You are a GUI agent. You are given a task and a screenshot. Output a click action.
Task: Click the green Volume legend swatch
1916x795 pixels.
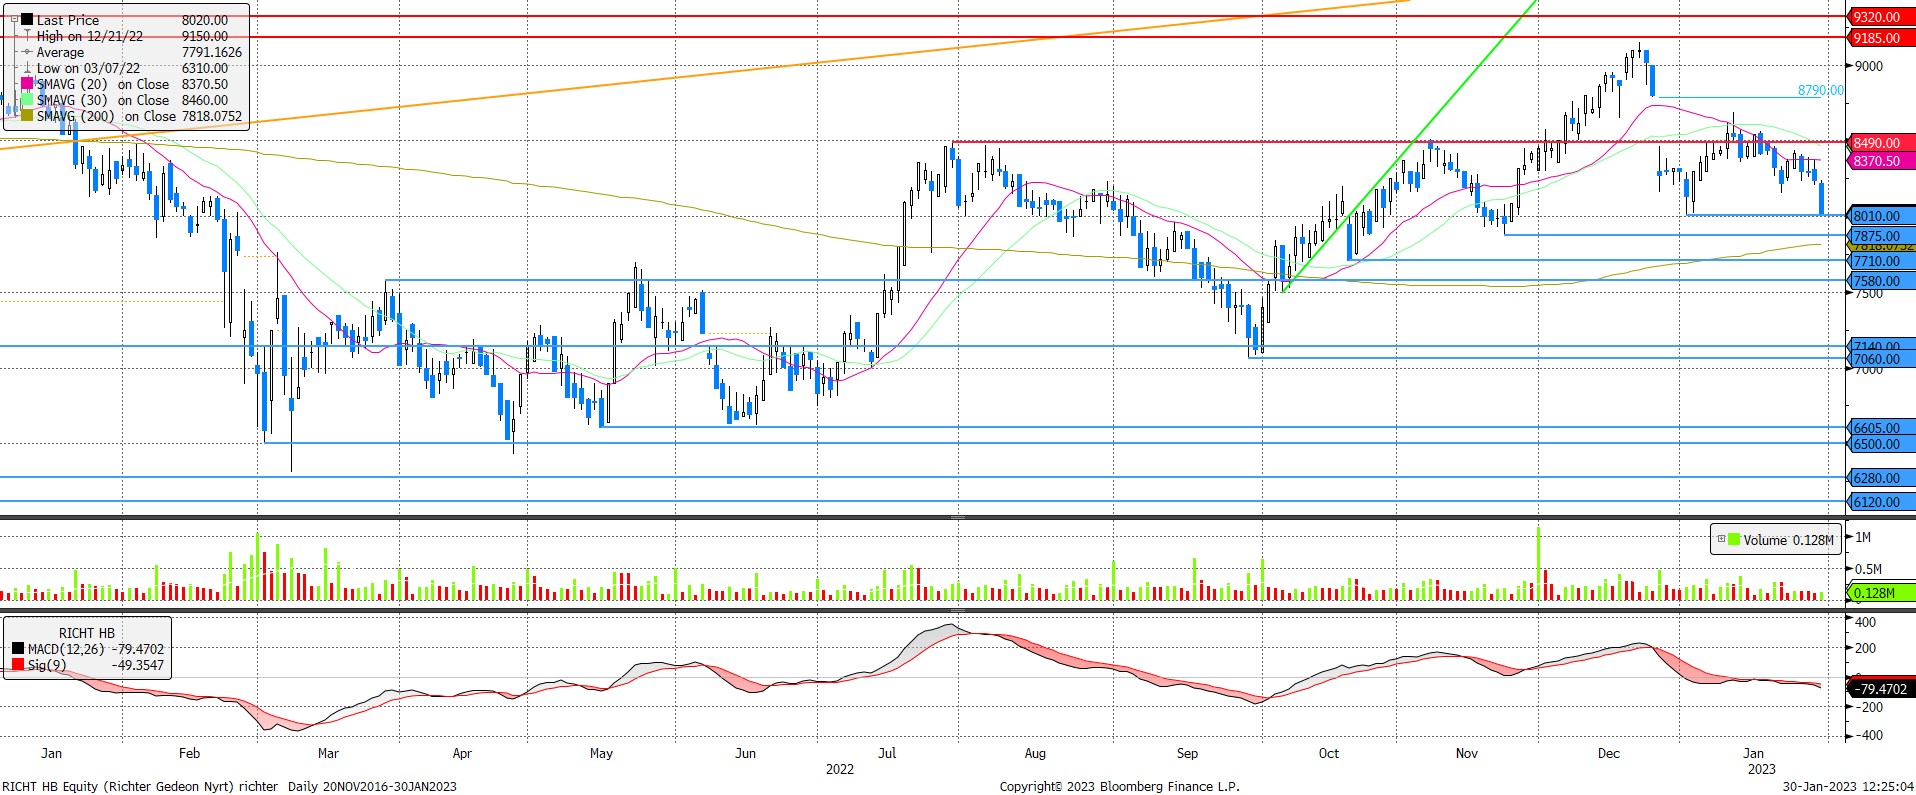[1734, 540]
